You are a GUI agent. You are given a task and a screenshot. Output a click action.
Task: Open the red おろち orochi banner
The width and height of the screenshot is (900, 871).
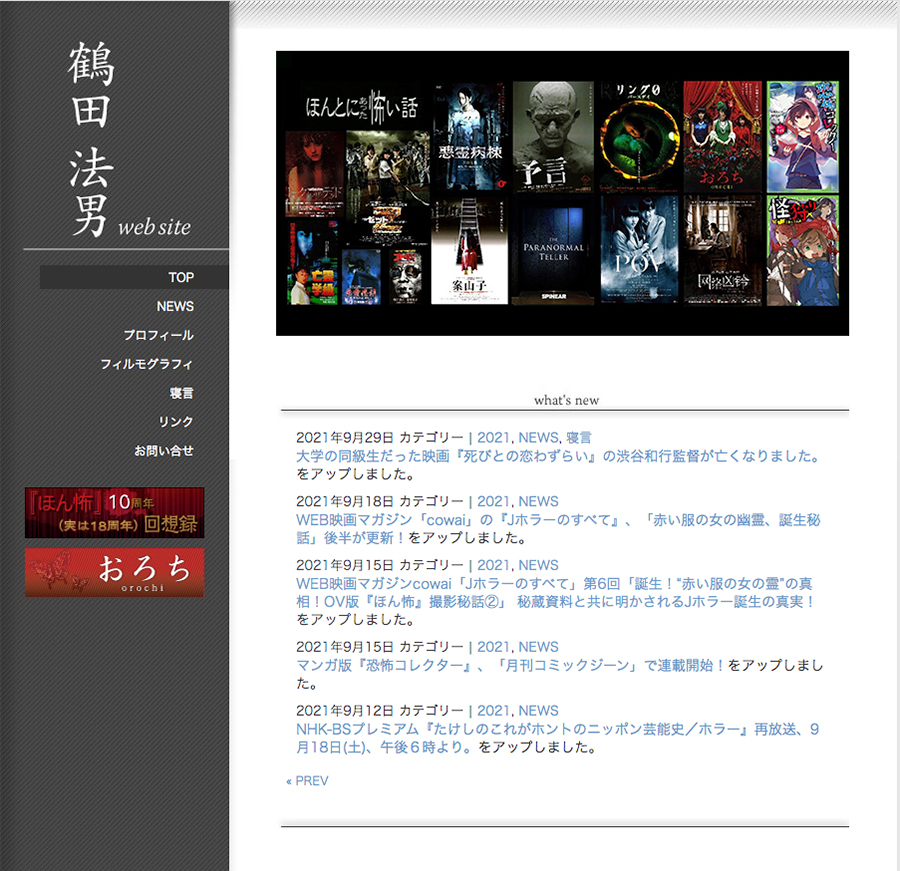point(115,573)
